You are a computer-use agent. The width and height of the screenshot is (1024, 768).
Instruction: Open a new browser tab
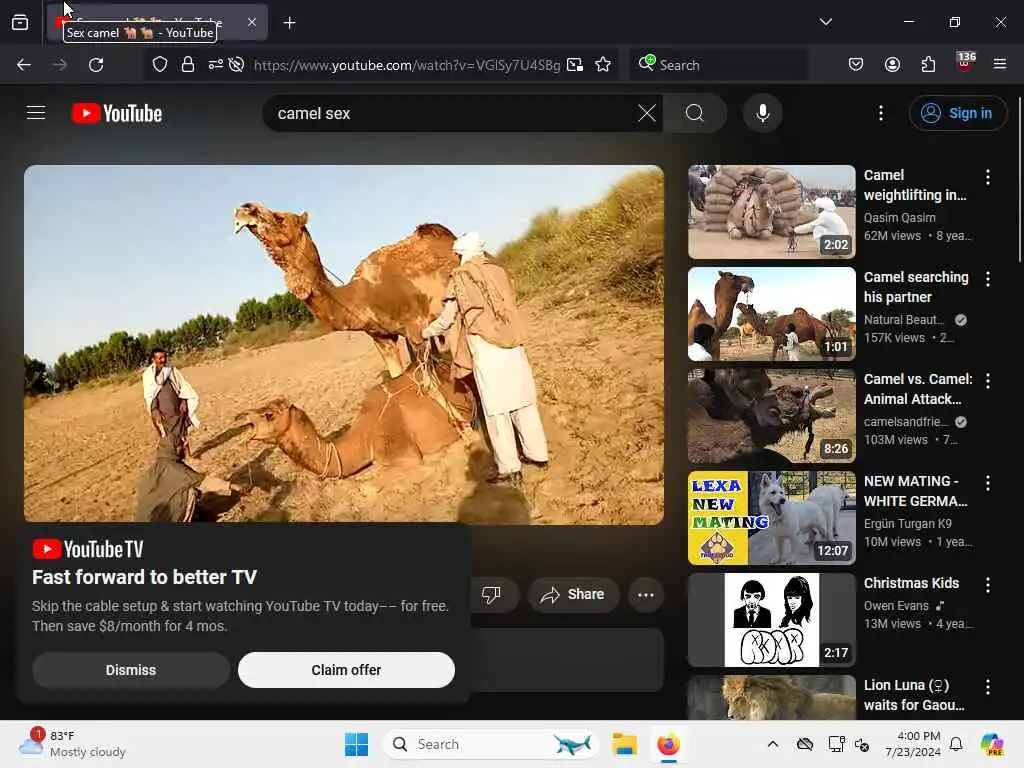289,23
